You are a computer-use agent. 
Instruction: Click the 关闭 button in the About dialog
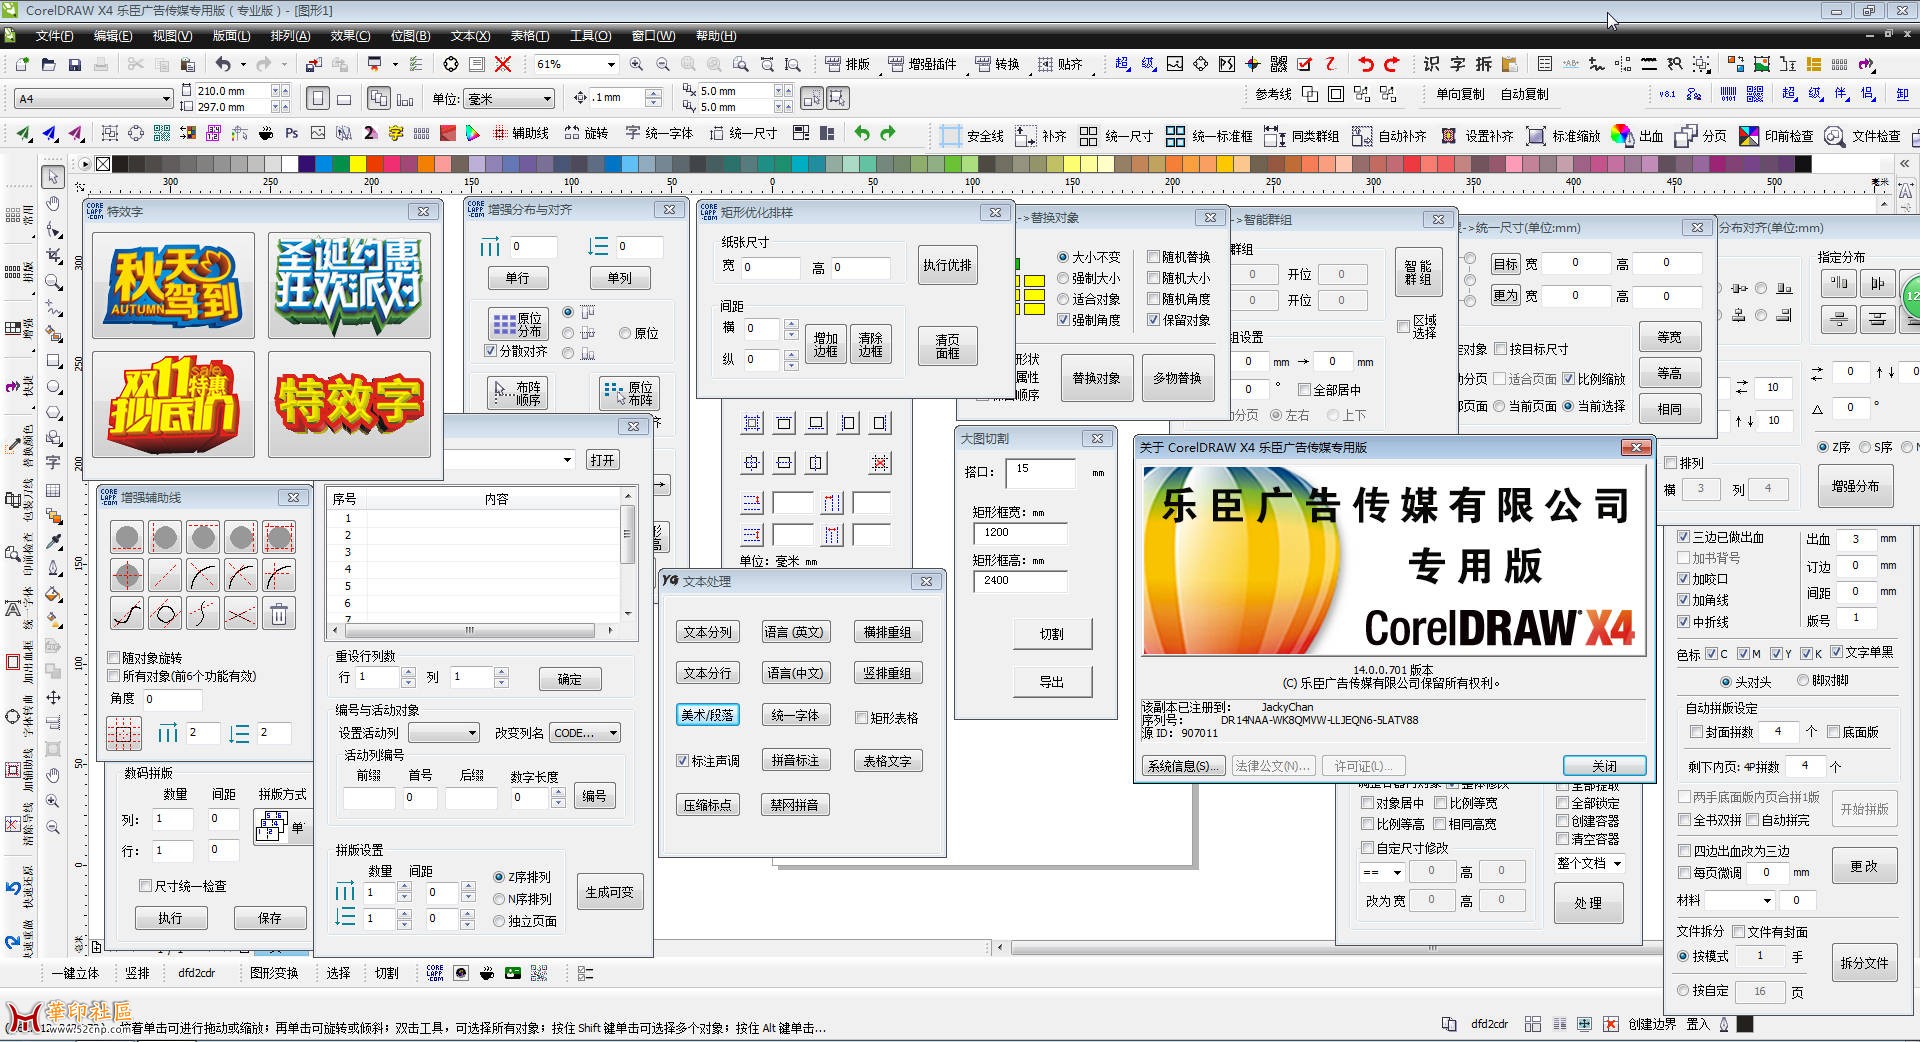click(1604, 766)
